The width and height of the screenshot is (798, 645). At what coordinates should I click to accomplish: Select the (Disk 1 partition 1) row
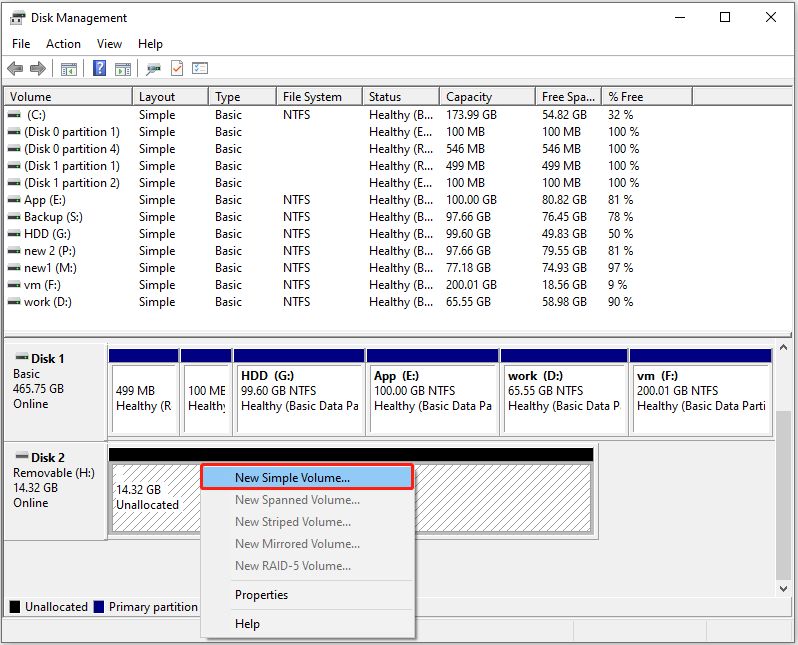tap(350, 166)
